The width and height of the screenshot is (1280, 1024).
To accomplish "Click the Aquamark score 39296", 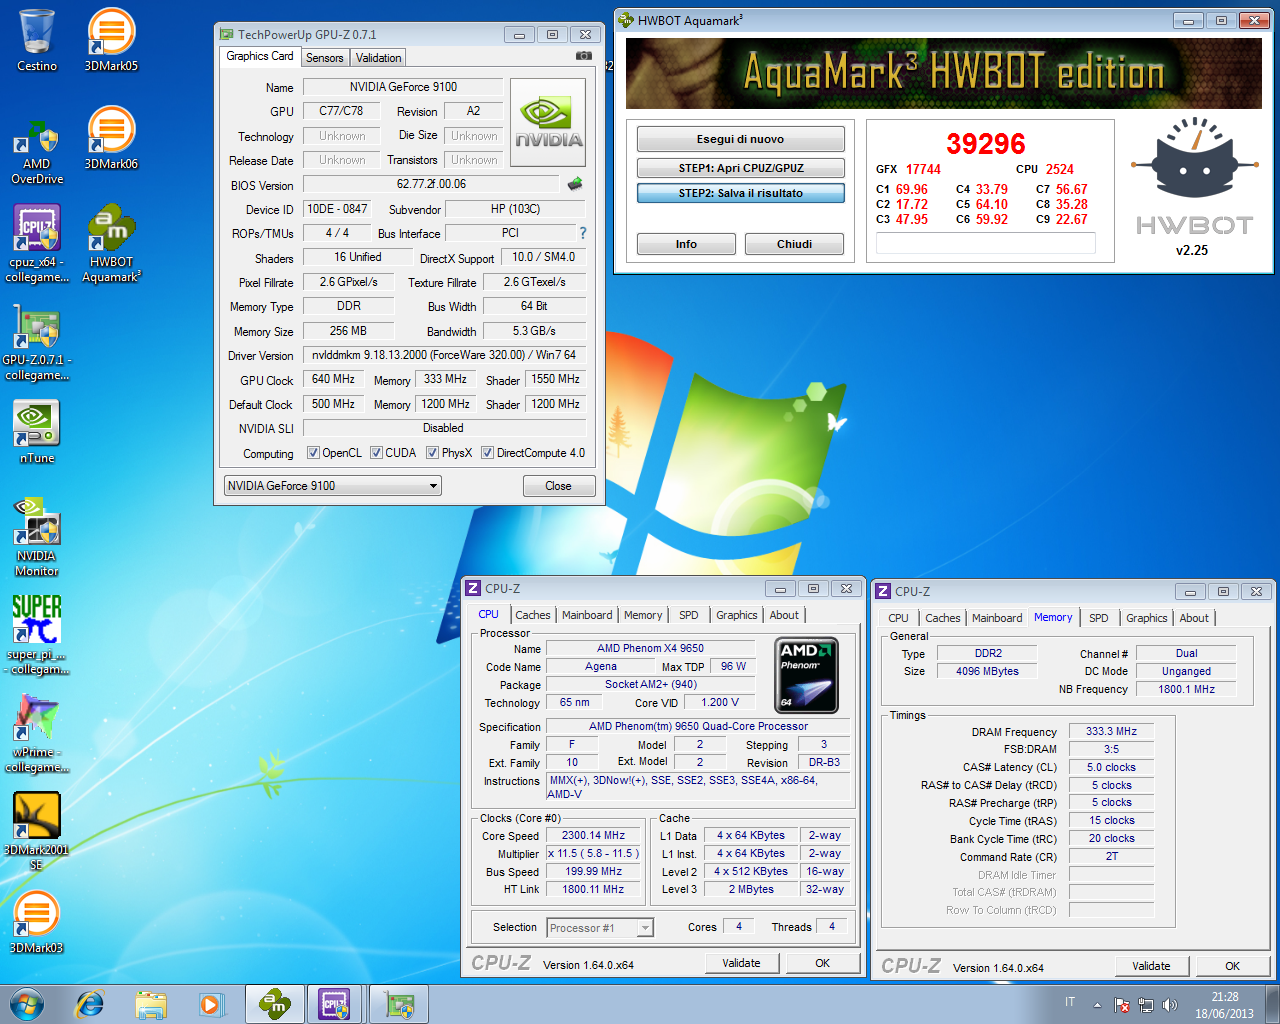I will [x=986, y=144].
